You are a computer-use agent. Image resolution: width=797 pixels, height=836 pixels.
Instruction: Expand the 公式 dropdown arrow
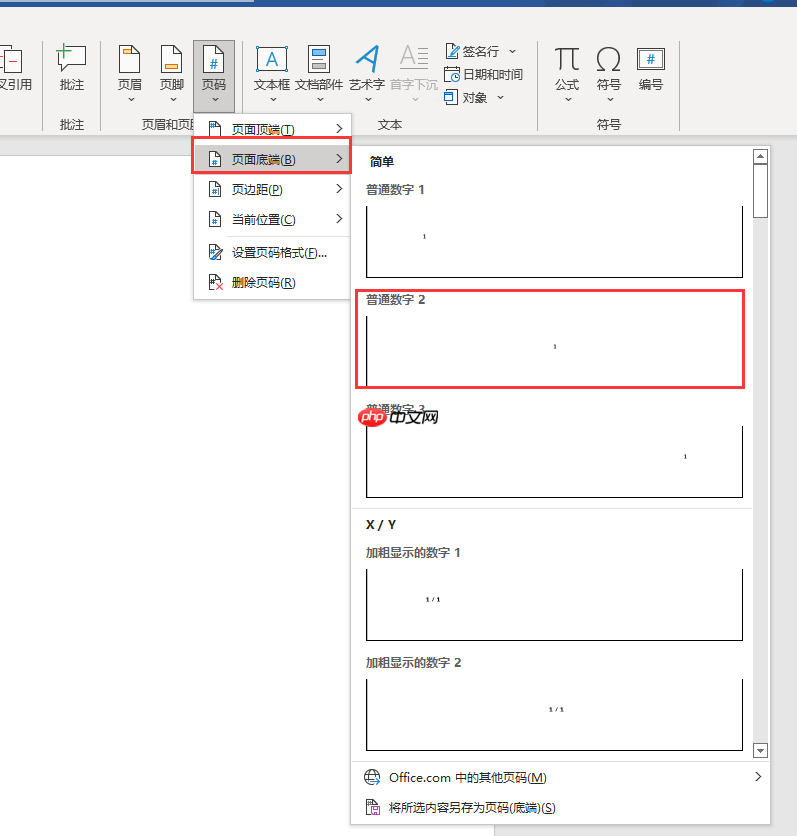click(x=568, y=99)
